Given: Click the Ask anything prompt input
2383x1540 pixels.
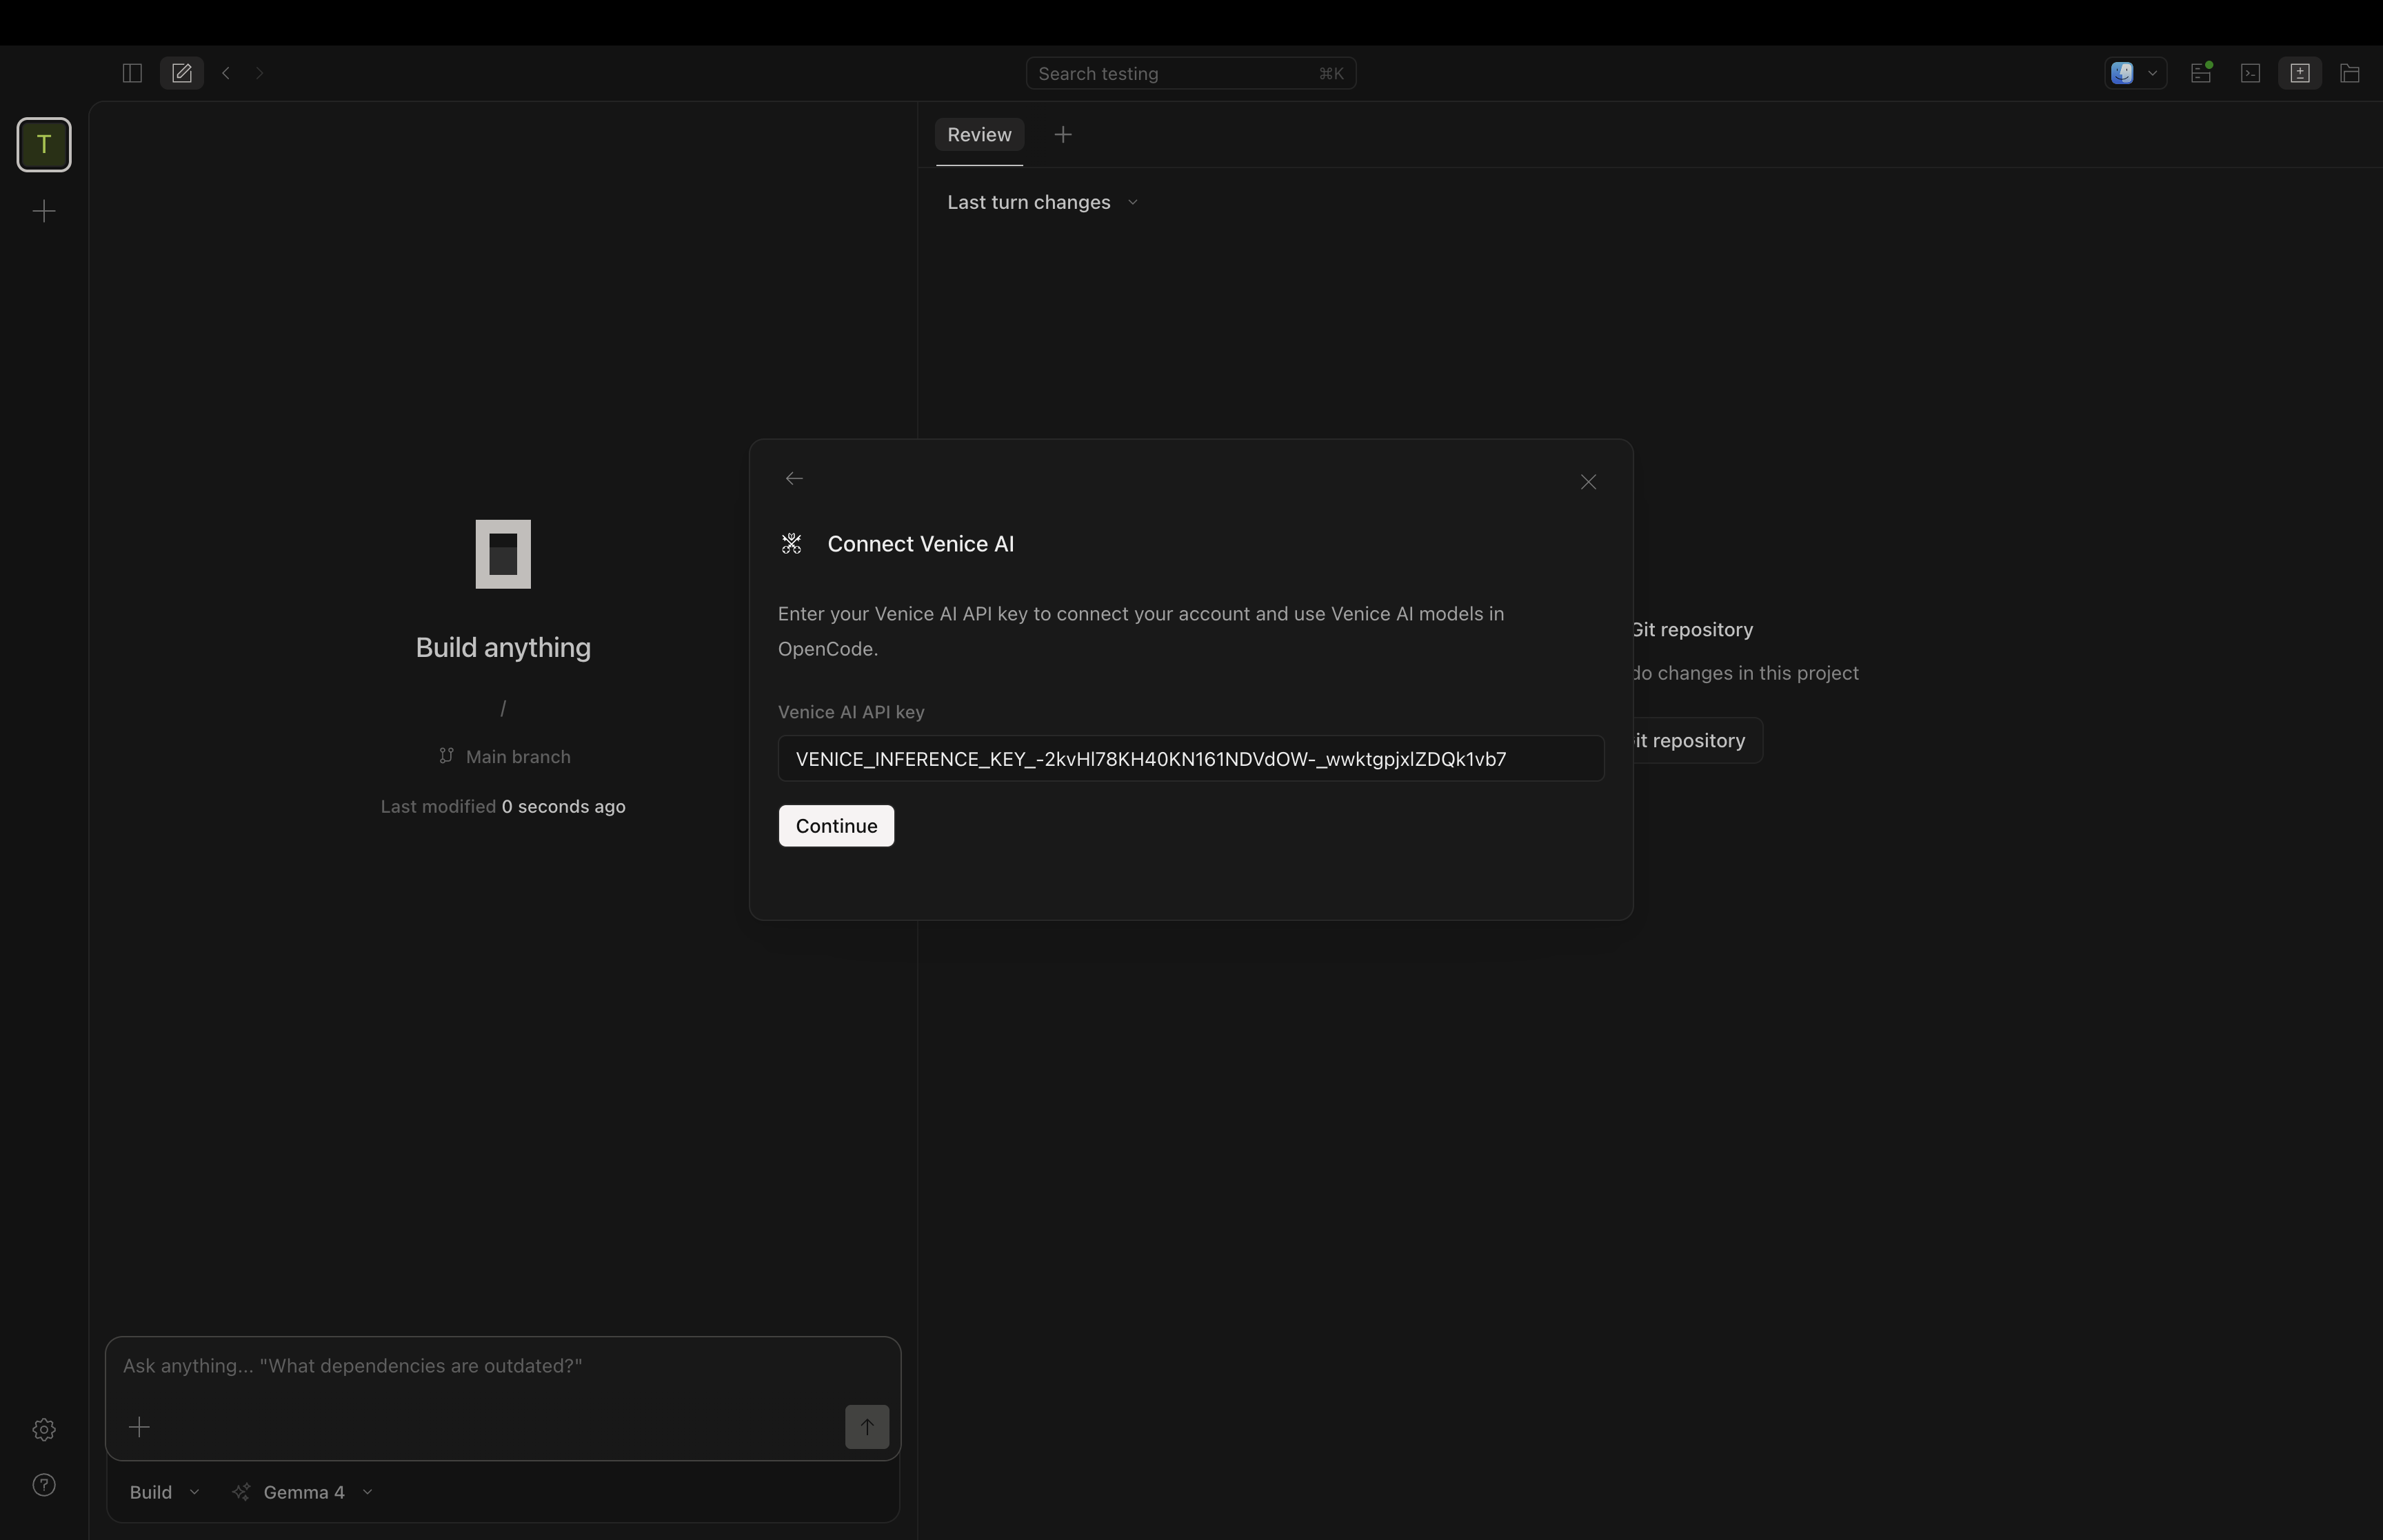Looking at the screenshot, I should point(502,1366).
